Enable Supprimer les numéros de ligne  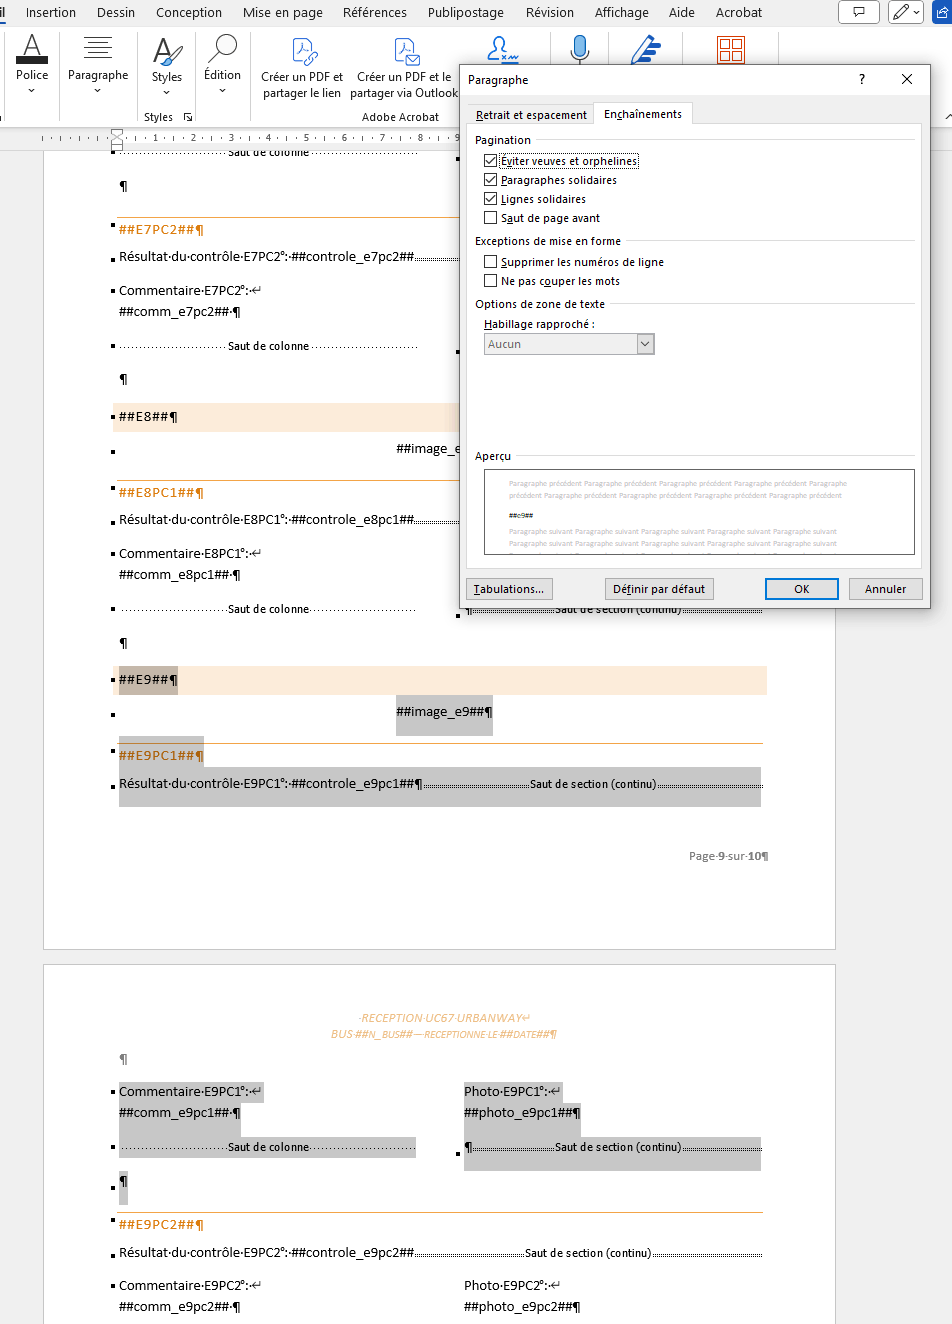pyautogui.click(x=490, y=262)
